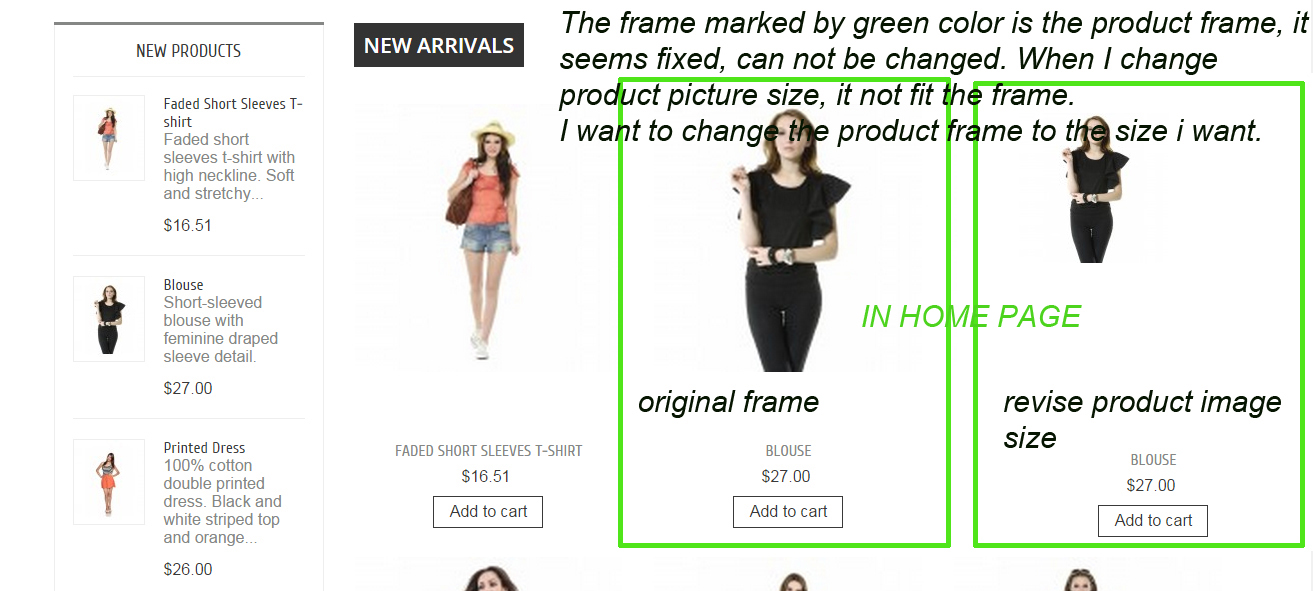This screenshot has height=591, width=1313.
Task: Open the large Blouse image in original frame
Action: [x=788, y=238]
